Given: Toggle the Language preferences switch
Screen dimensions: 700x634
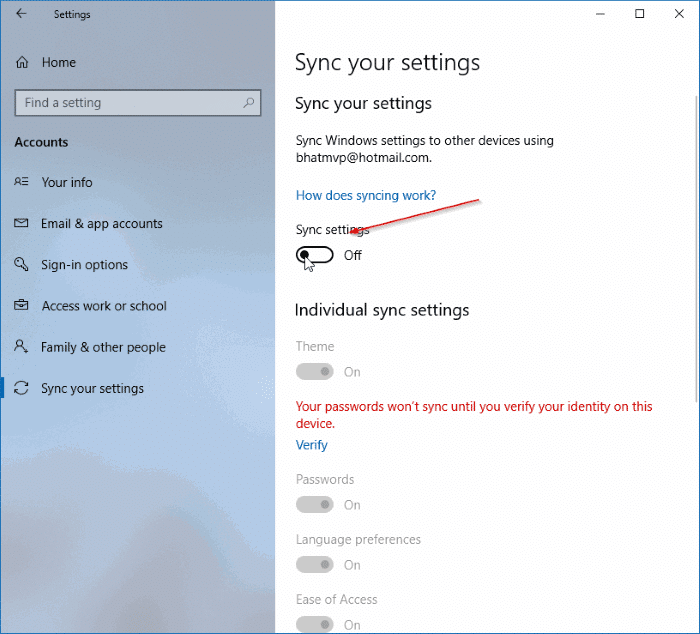Looking at the screenshot, I should pos(315,565).
